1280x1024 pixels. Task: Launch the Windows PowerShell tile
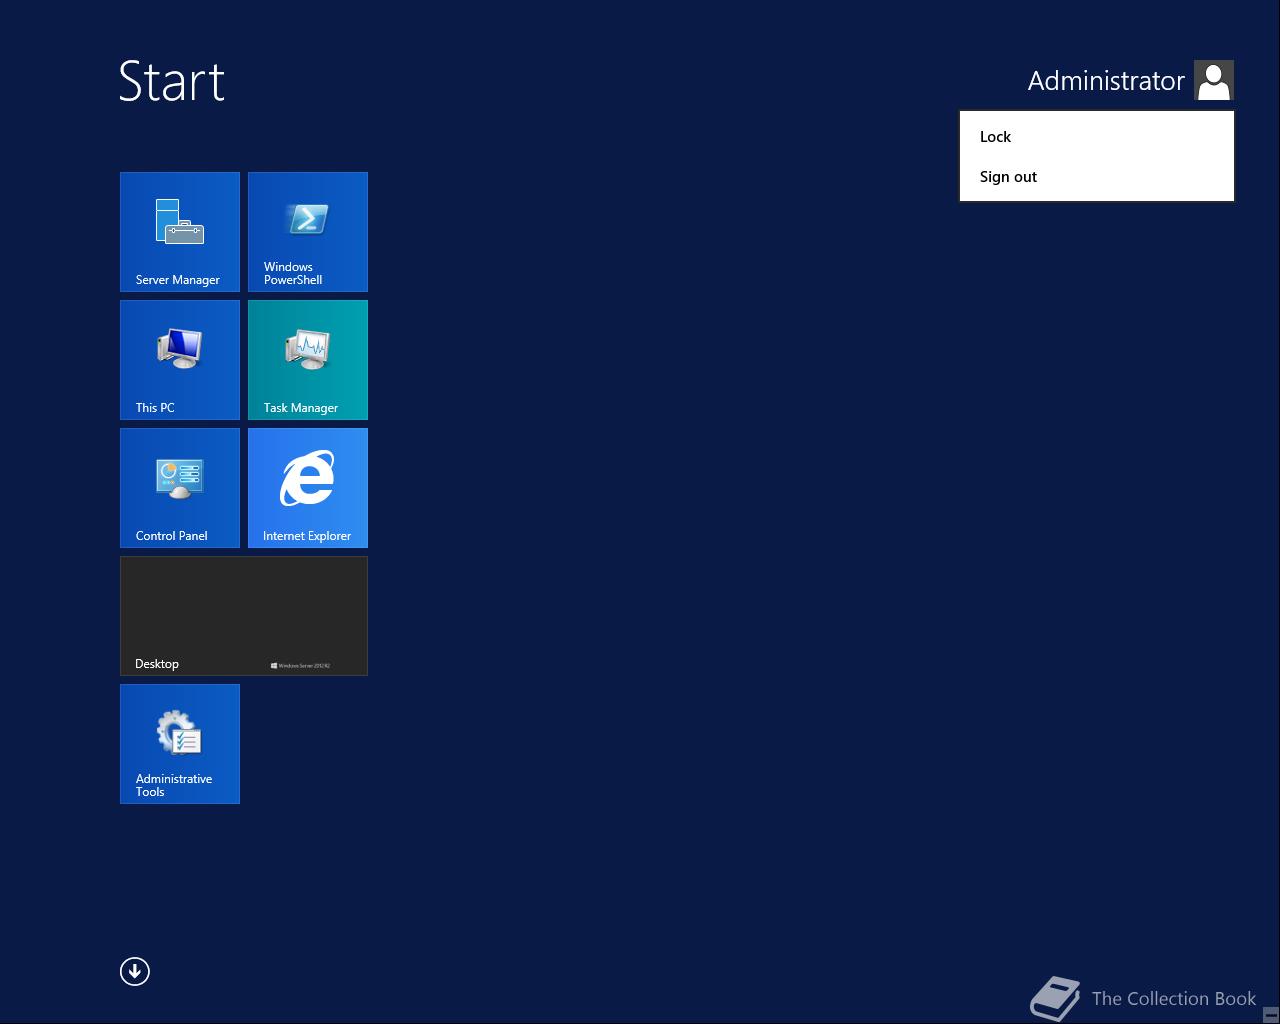(x=308, y=232)
